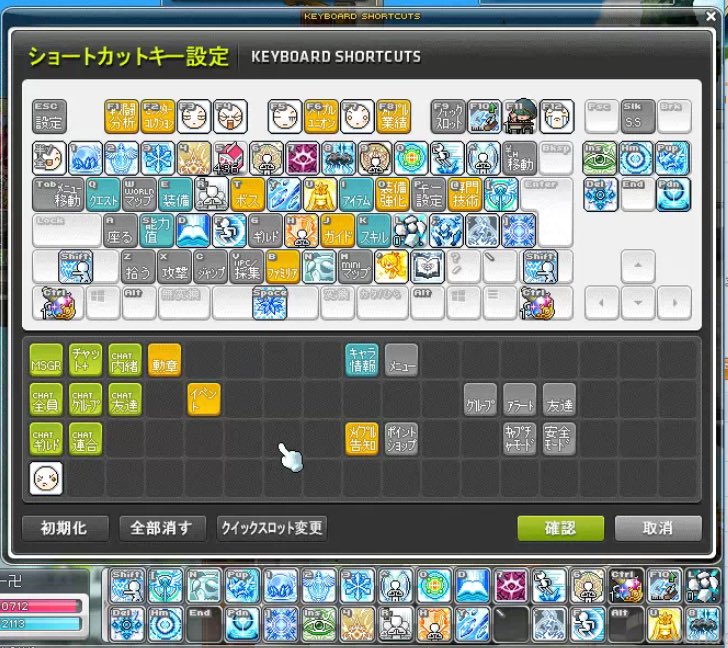Viewport: 728px width, 648px height.
Task: Click the A 座る key
Action: (x=121, y=230)
